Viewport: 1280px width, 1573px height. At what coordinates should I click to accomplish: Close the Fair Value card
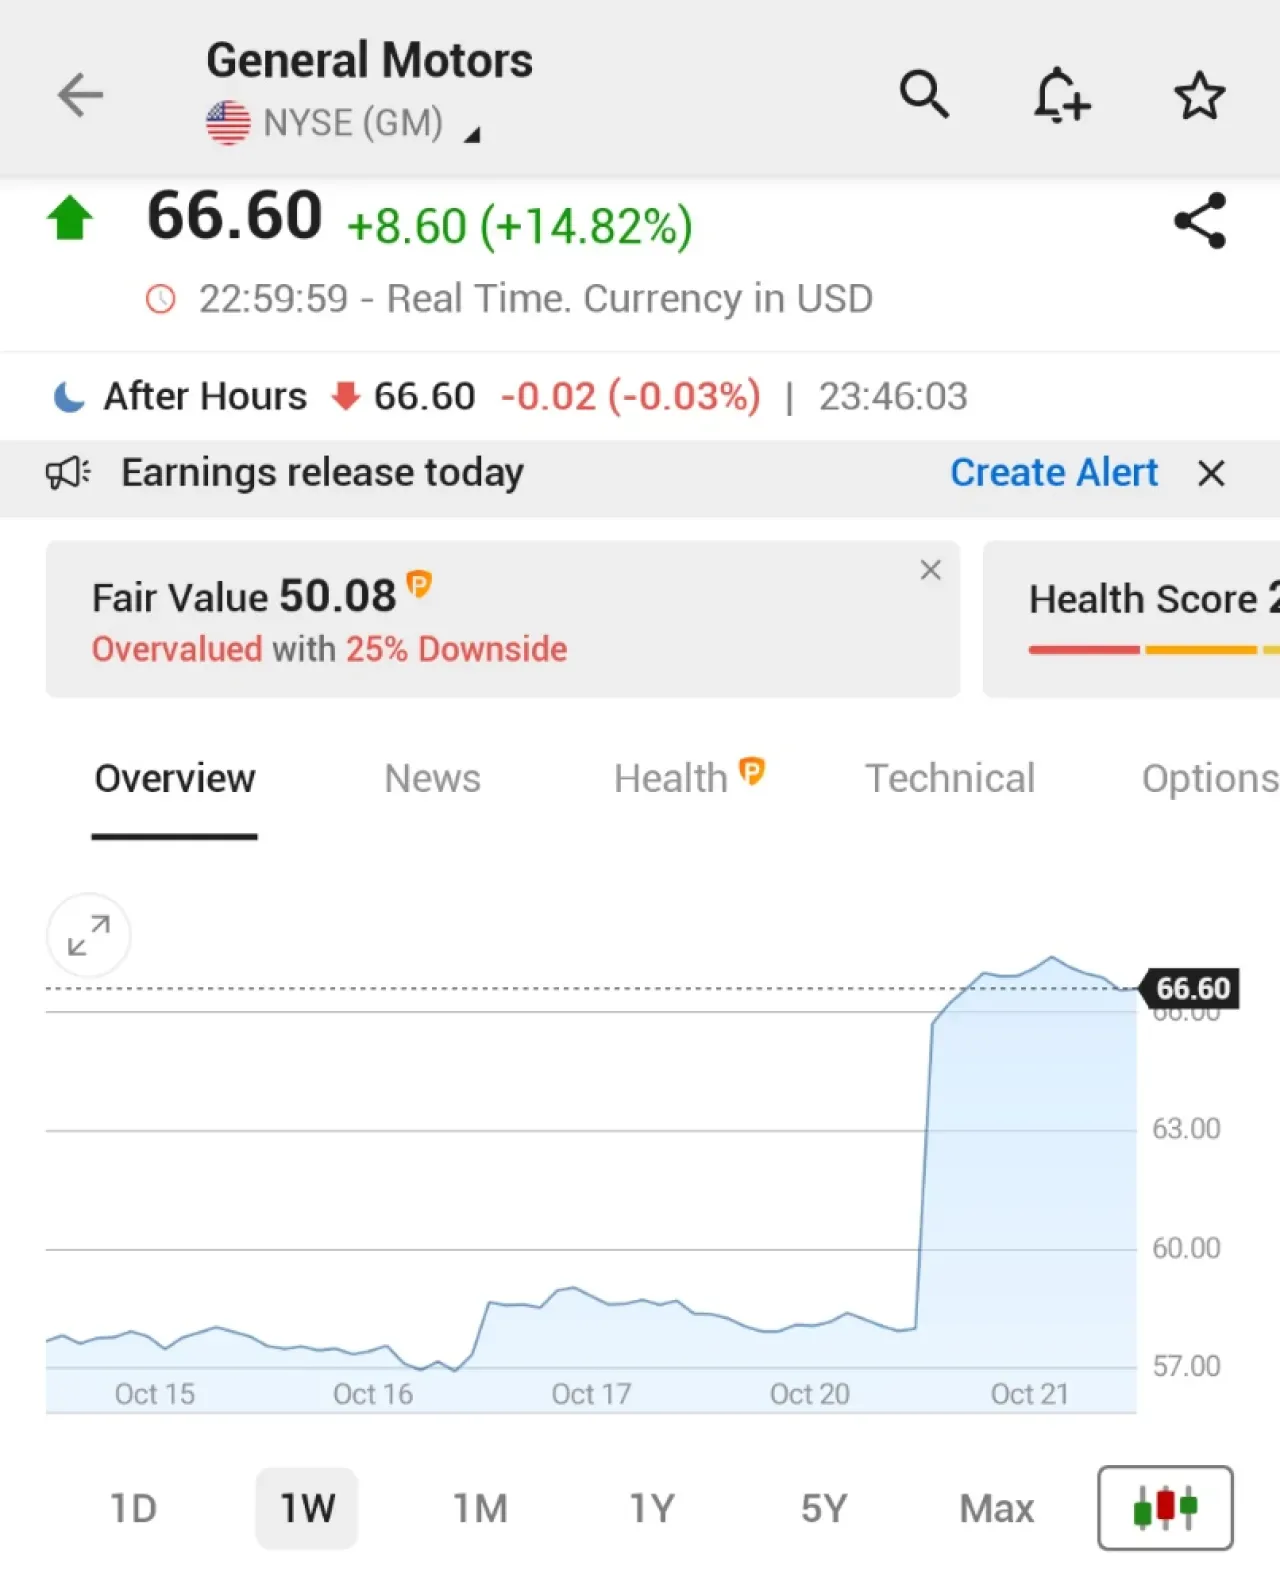930,570
